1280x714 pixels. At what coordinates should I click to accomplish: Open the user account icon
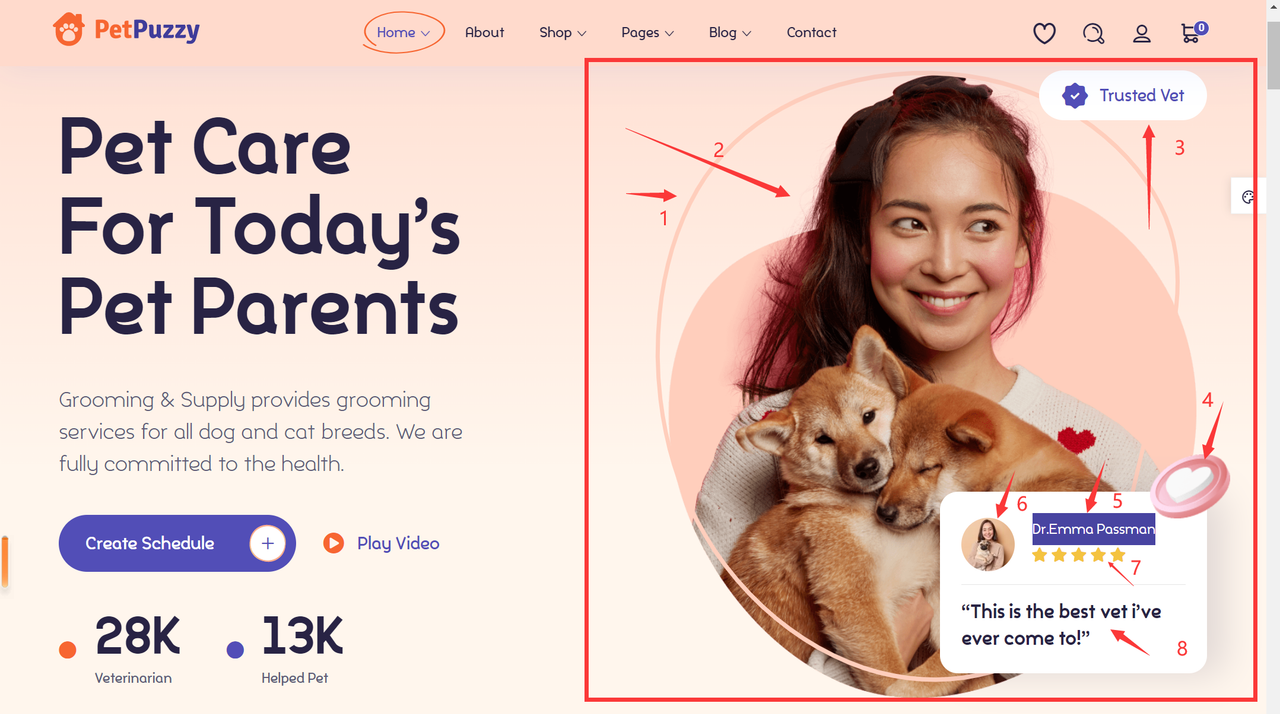click(1141, 33)
